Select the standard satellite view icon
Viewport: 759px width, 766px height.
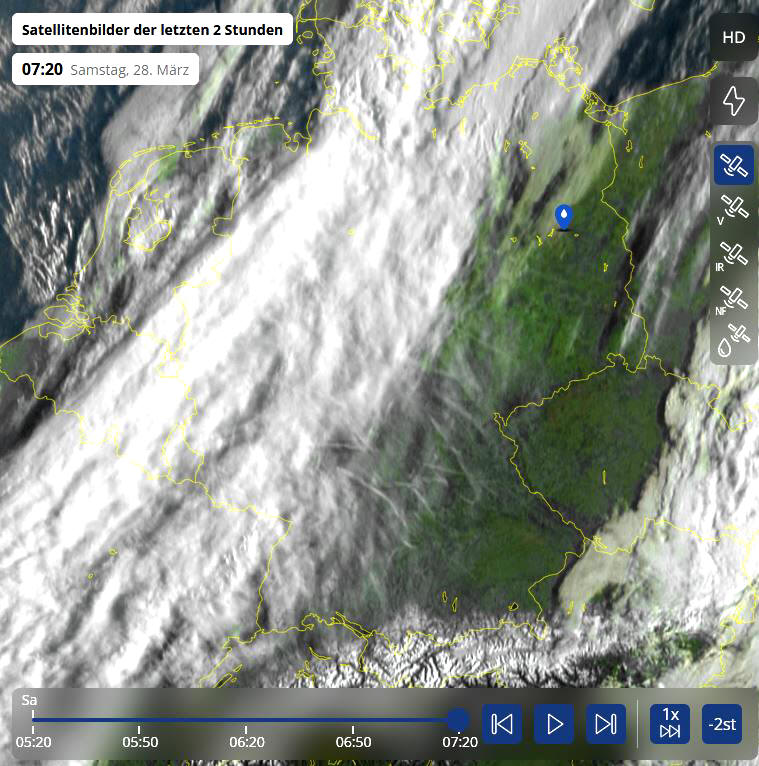pyautogui.click(x=733, y=165)
